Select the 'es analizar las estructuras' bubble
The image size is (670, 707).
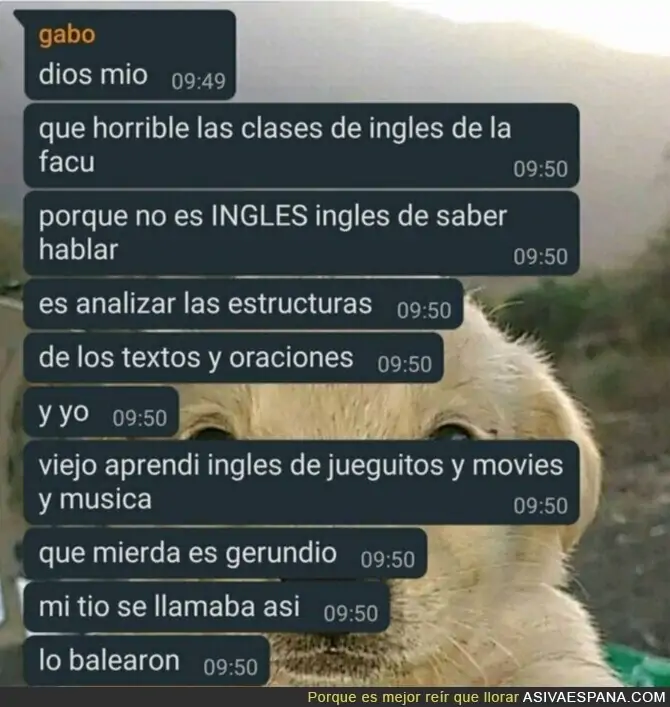pos(243,304)
